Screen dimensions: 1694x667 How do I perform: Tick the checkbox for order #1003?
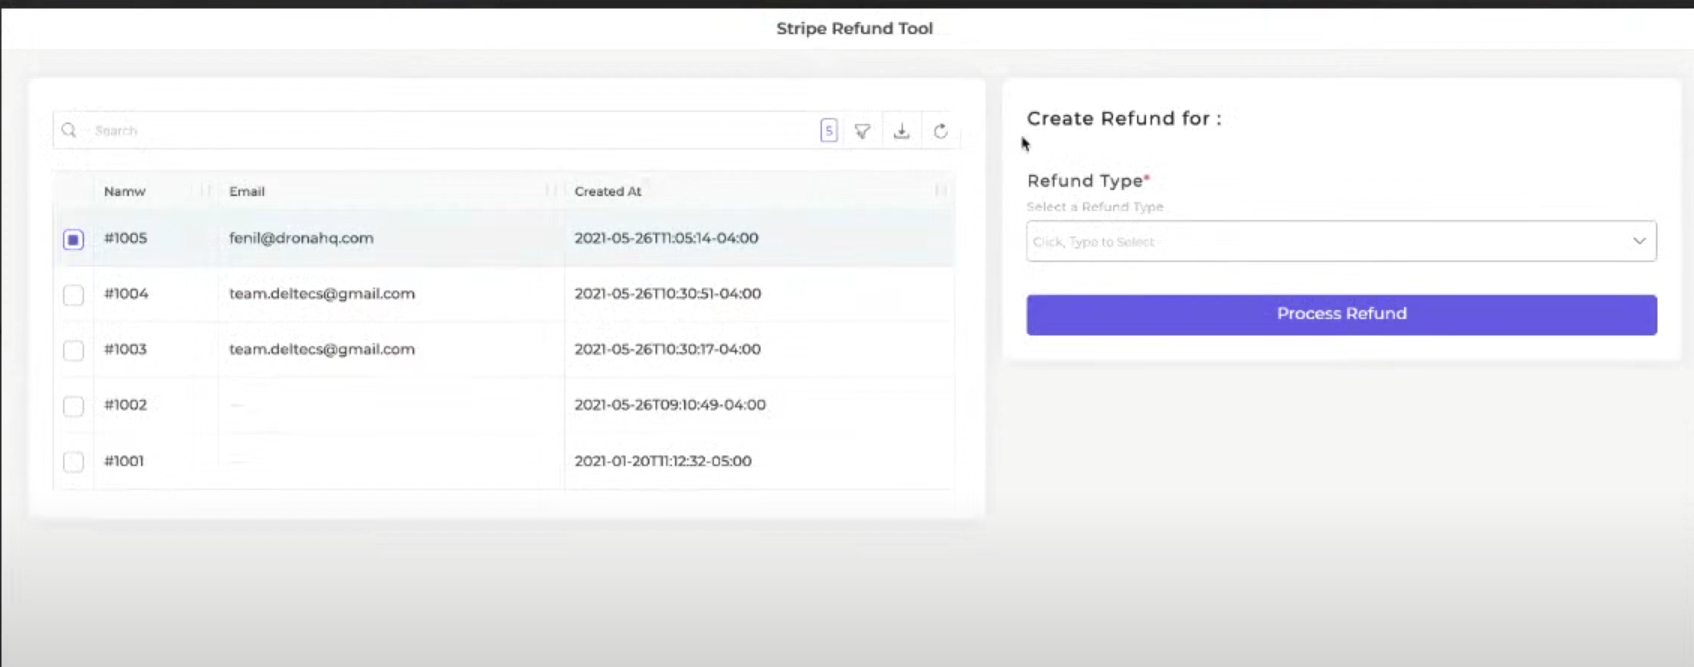tap(73, 350)
